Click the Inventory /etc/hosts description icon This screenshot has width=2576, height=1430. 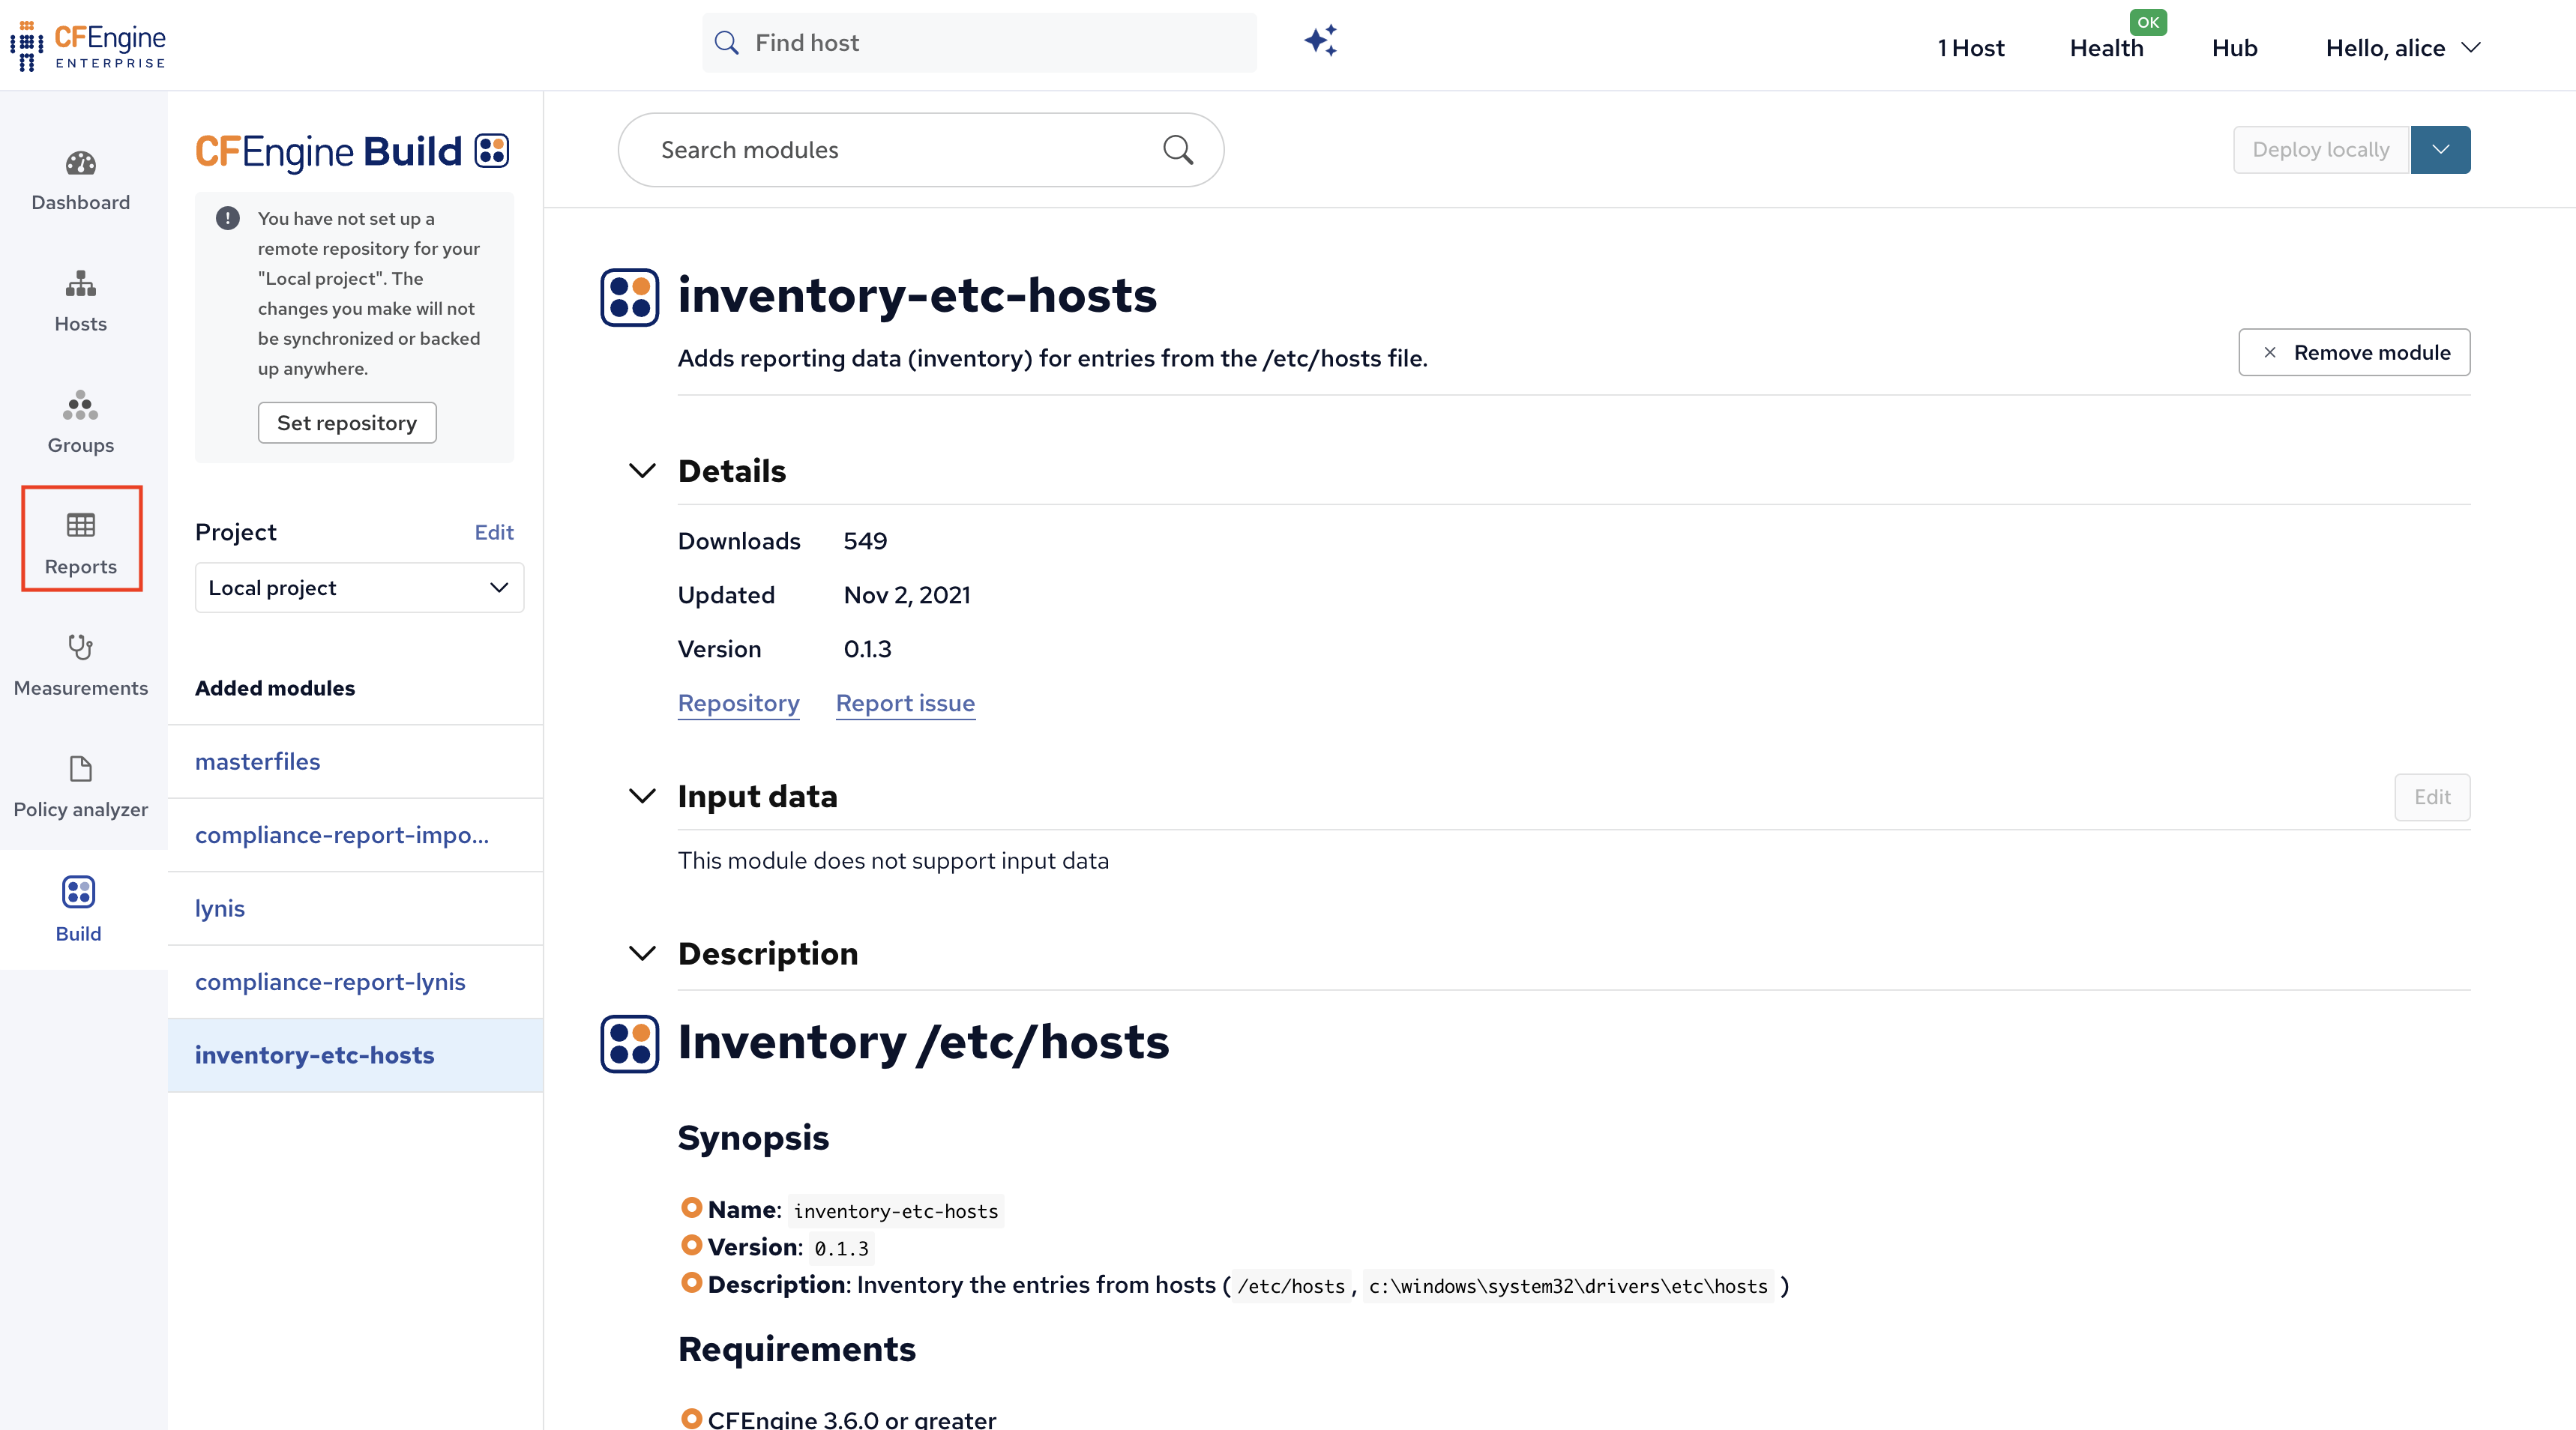pos(630,1044)
